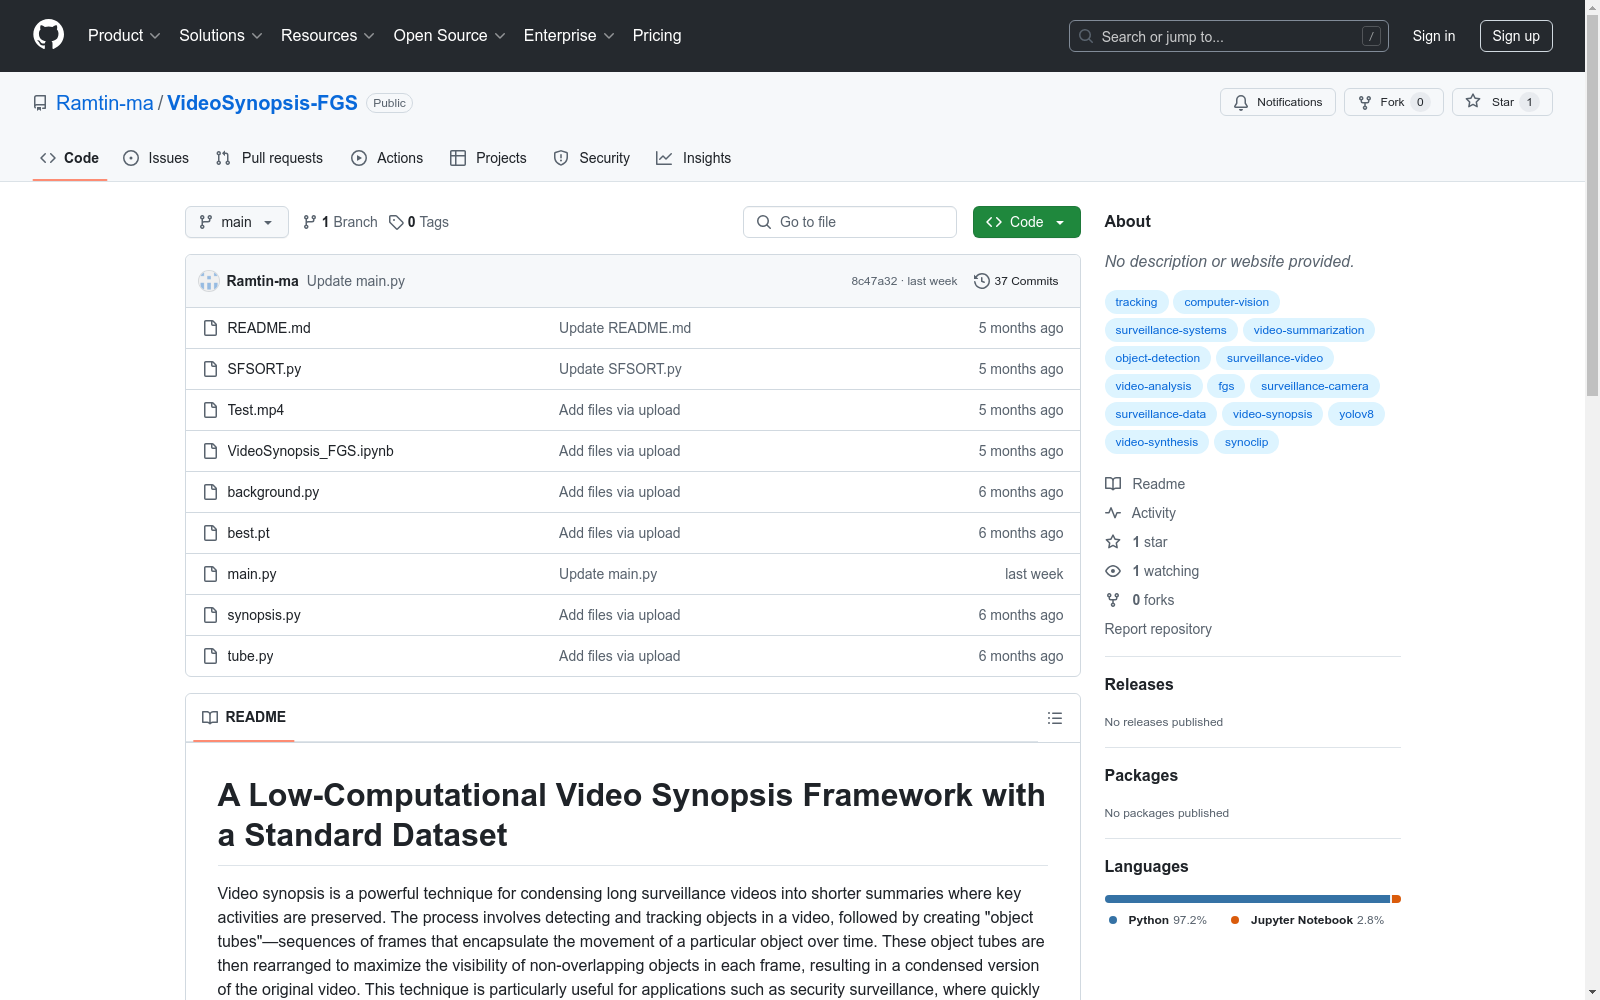Click the file icon for main.py
This screenshot has width=1600, height=1000.
(210, 574)
